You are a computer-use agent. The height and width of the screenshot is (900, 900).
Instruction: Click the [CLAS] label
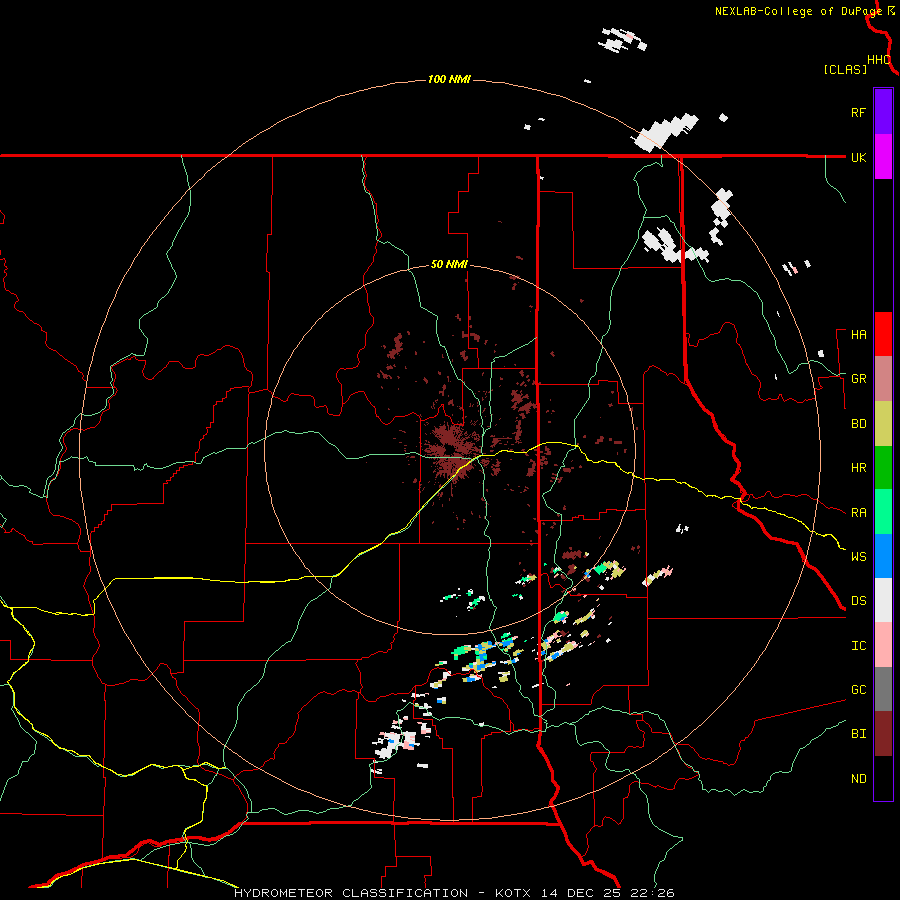[845, 69]
